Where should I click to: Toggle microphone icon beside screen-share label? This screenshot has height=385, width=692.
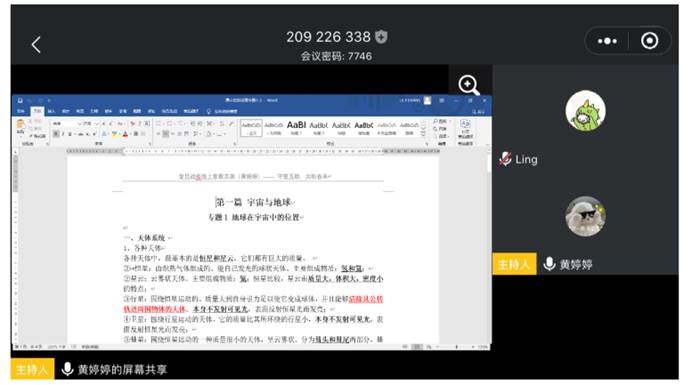tap(67, 369)
